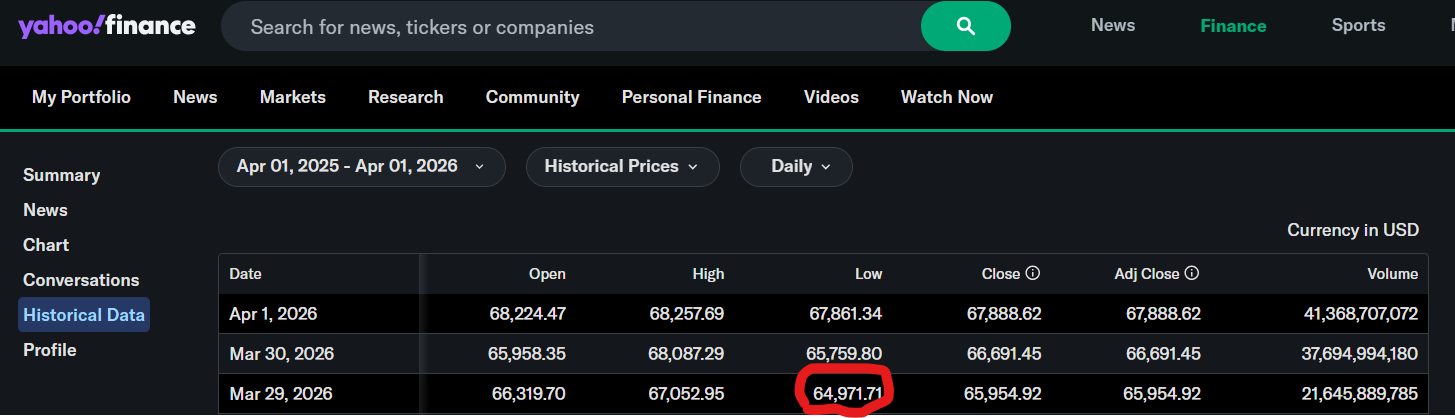This screenshot has width=1455, height=418.
Task: Select Personal Finance in navigation bar
Action: click(x=691, y=97)
